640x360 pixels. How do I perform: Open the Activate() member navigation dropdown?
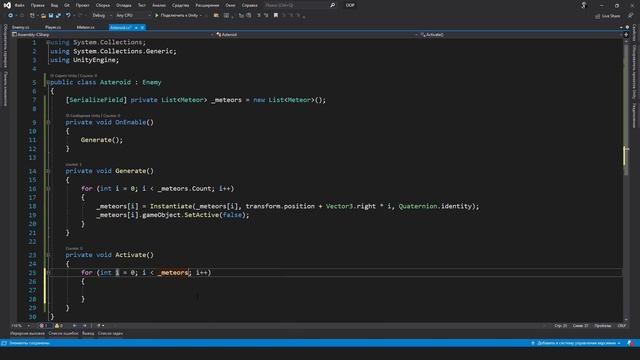(x=521, y=35)
